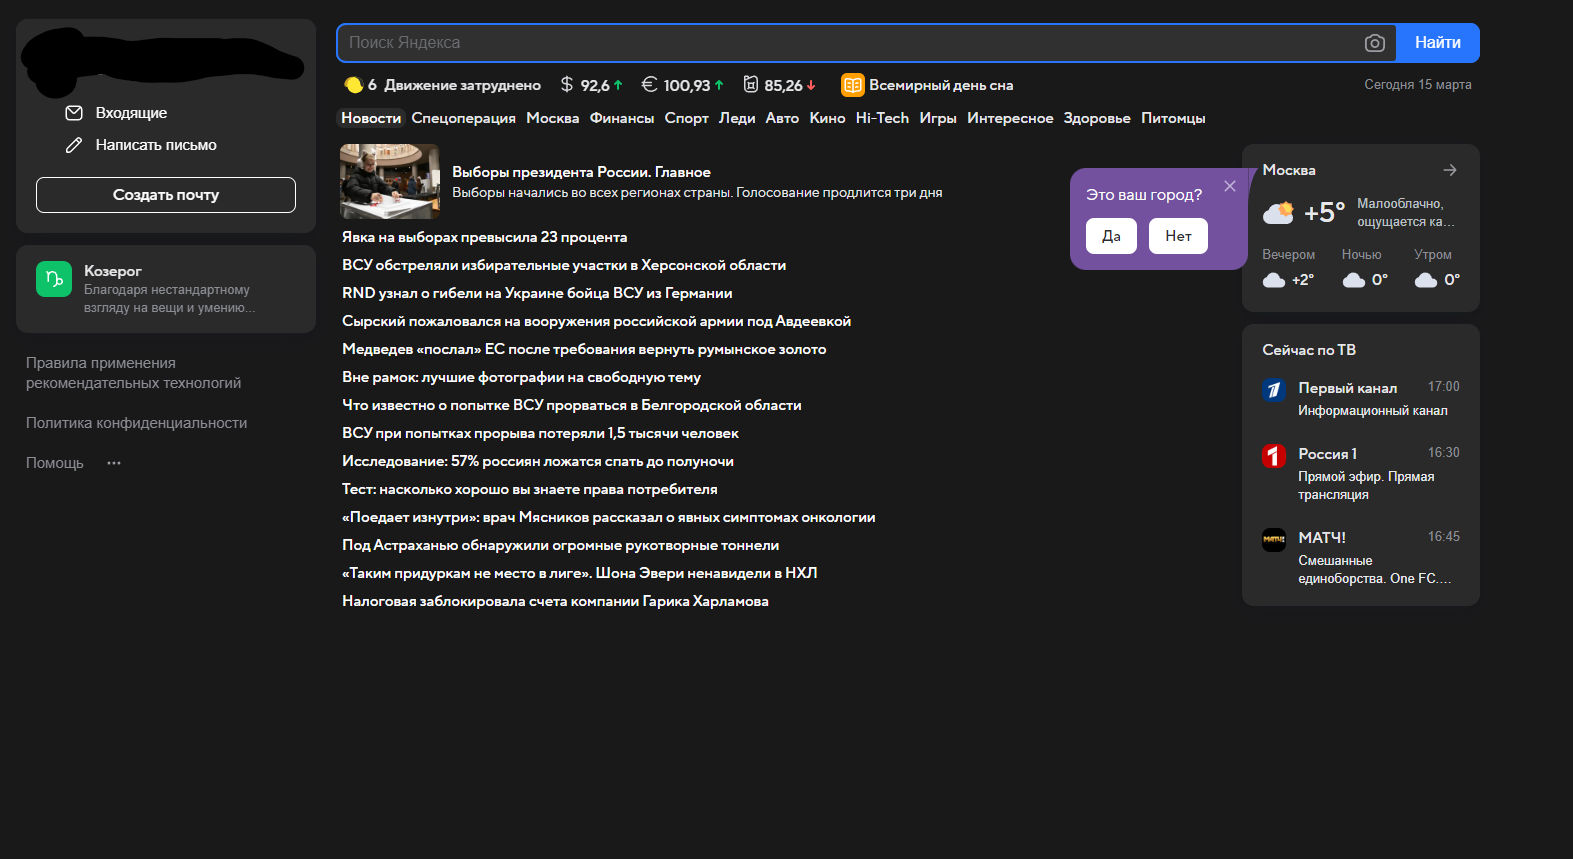Click the Написать письмо link
This screenshot has width=1573, height=859.
click(156, 145)
